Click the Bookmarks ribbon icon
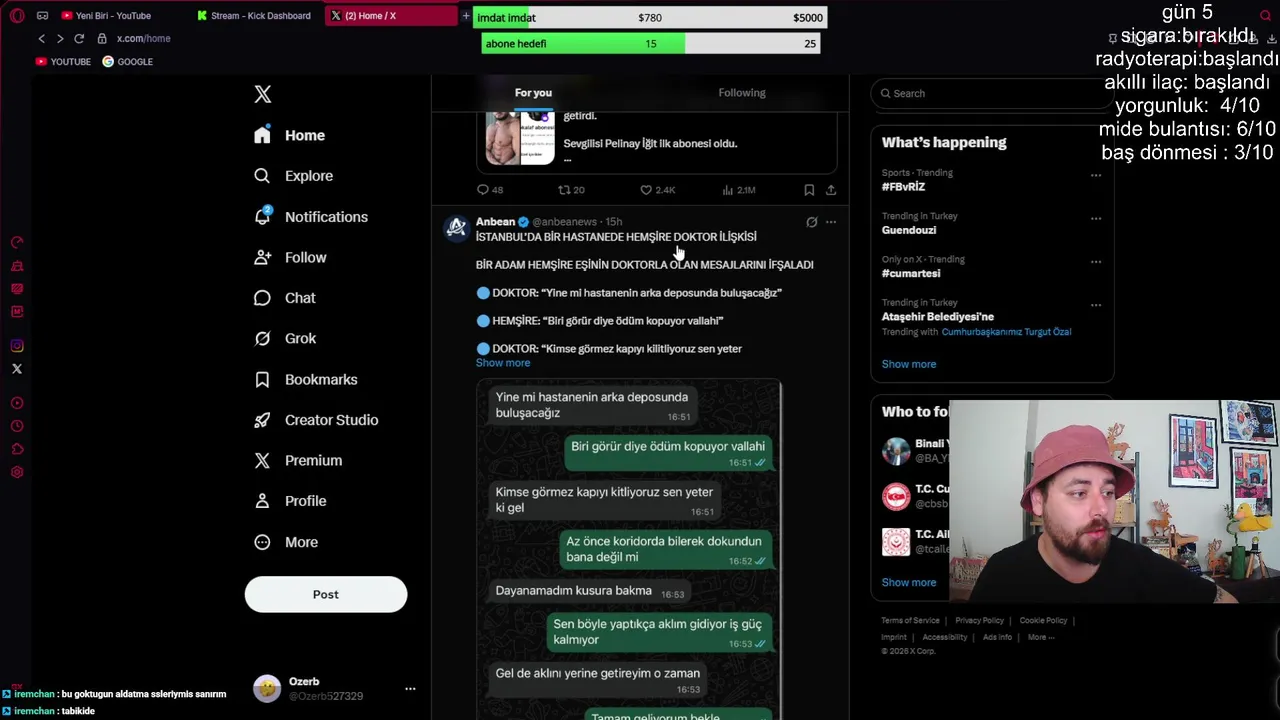1280x720 pixels. (262, 379)
